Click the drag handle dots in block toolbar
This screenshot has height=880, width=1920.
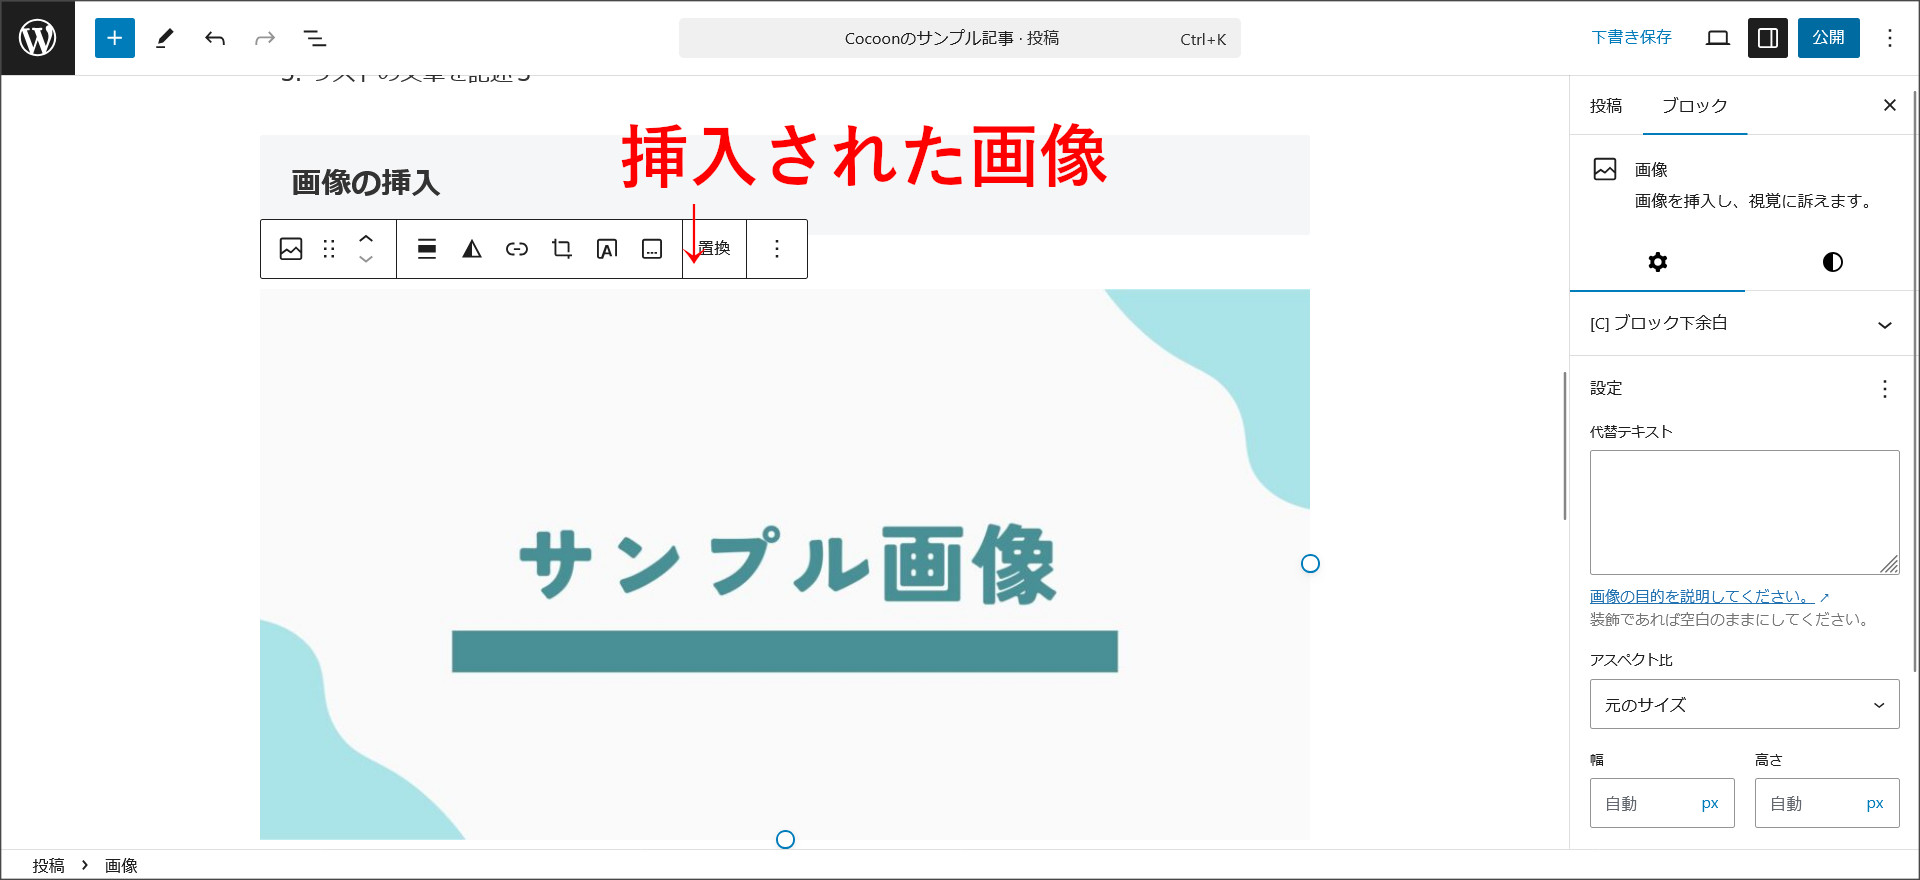coord(329,249)
